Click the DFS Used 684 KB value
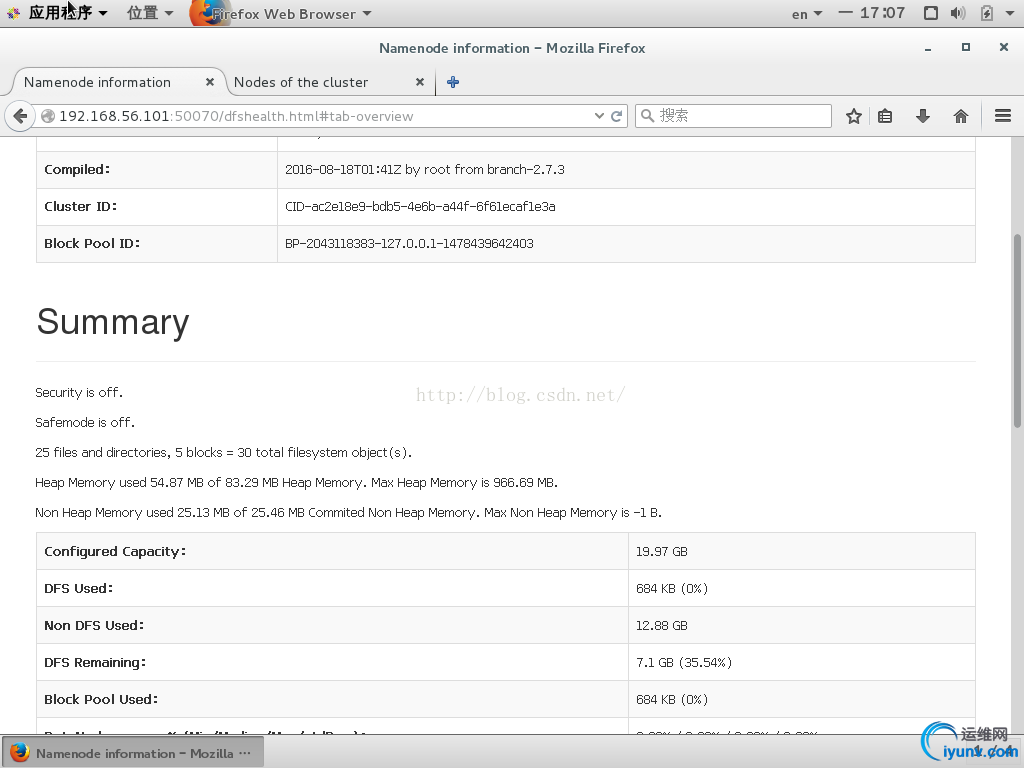This screenshot has height=768, width=1024. pyautogui.click(x=672, y=588)
